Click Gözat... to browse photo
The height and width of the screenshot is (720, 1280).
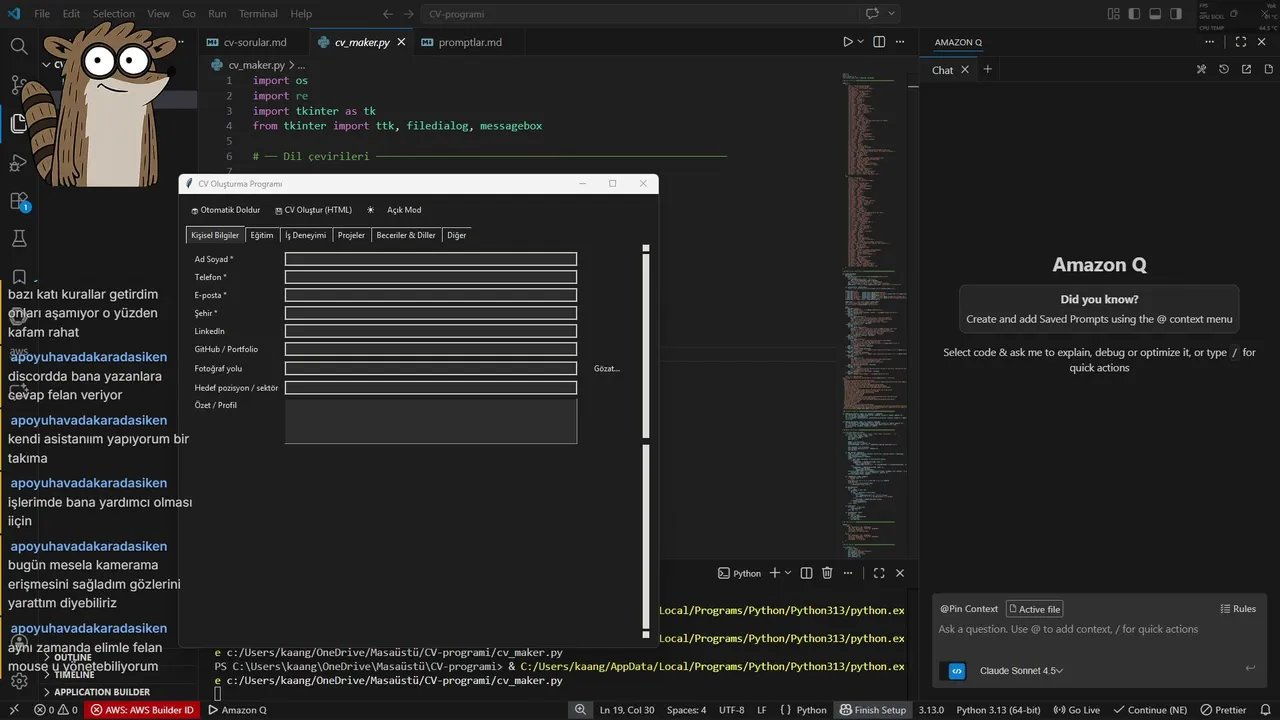pyautogui.click(x=607, y=369)
